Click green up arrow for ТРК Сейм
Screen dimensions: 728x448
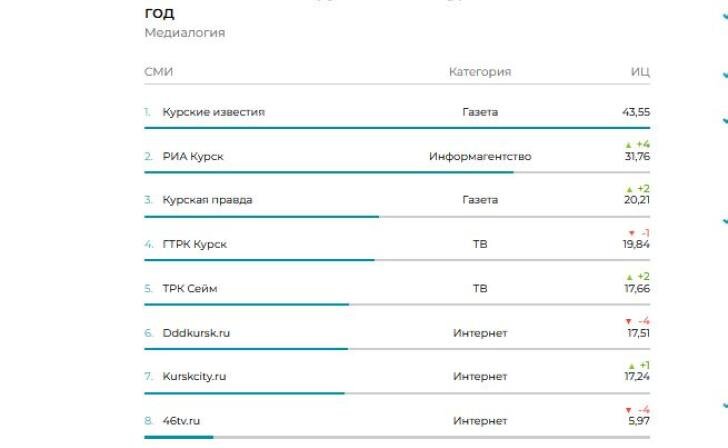click(x=629, y=277)
